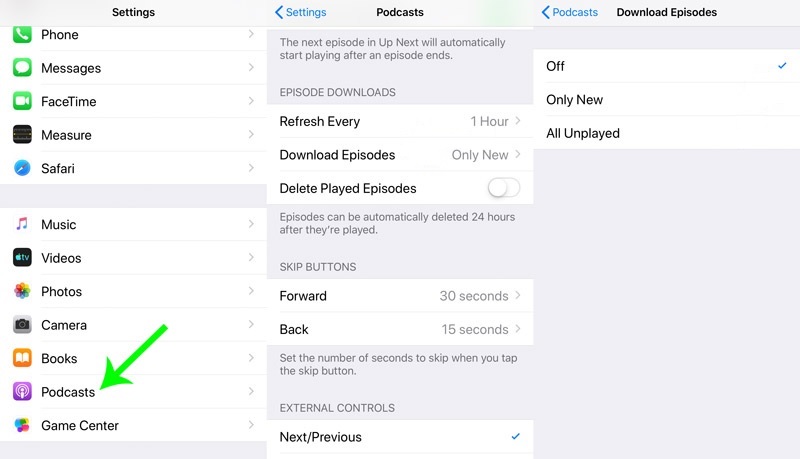Choose the All Unplayed option
The image size is (800, 459).
pos(665,133)
